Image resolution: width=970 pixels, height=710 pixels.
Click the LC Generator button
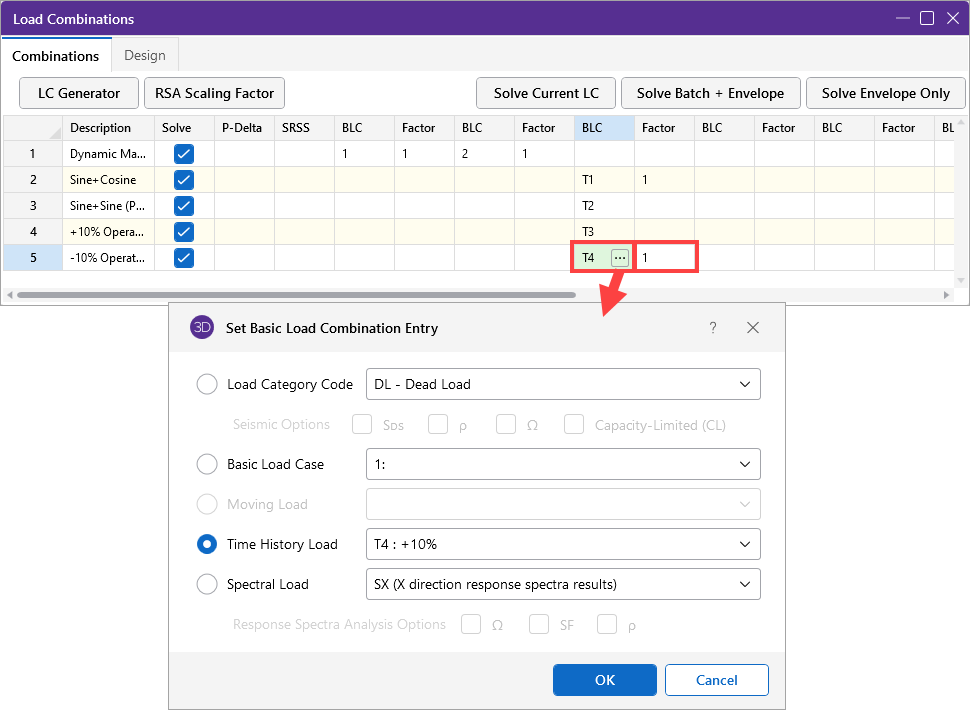pos(79,93)
